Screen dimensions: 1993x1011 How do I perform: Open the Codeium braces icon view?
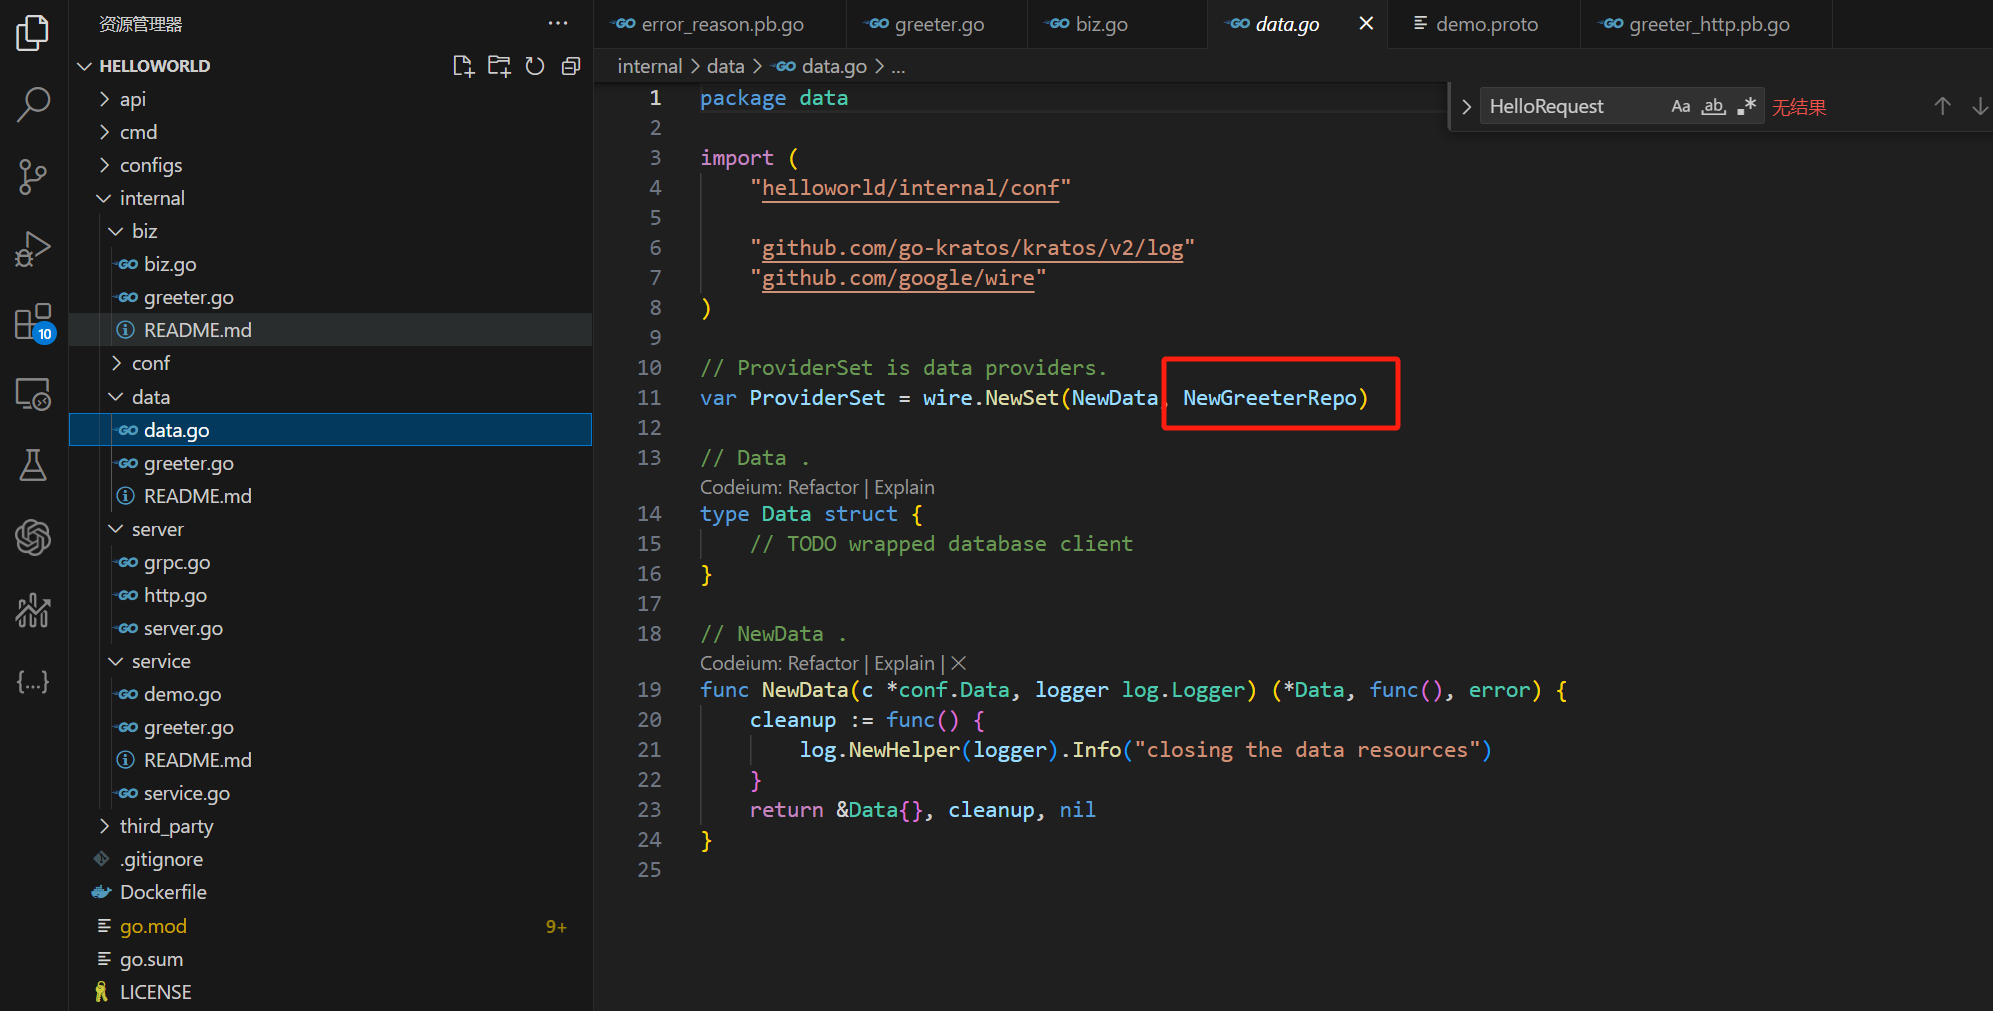tap(33, 682)
